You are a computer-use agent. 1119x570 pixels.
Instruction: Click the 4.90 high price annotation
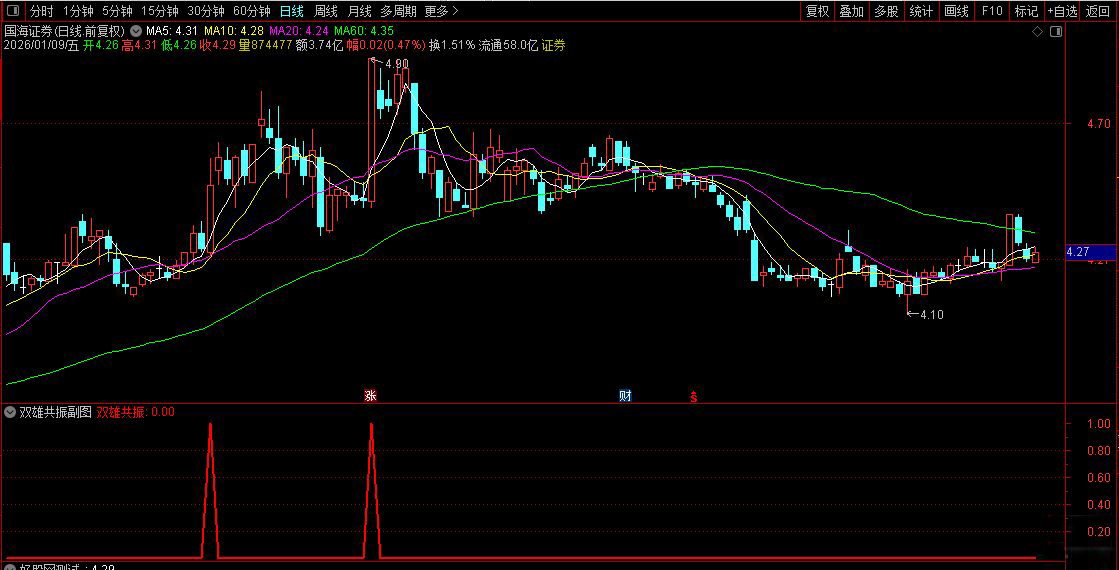click(396, 64)
